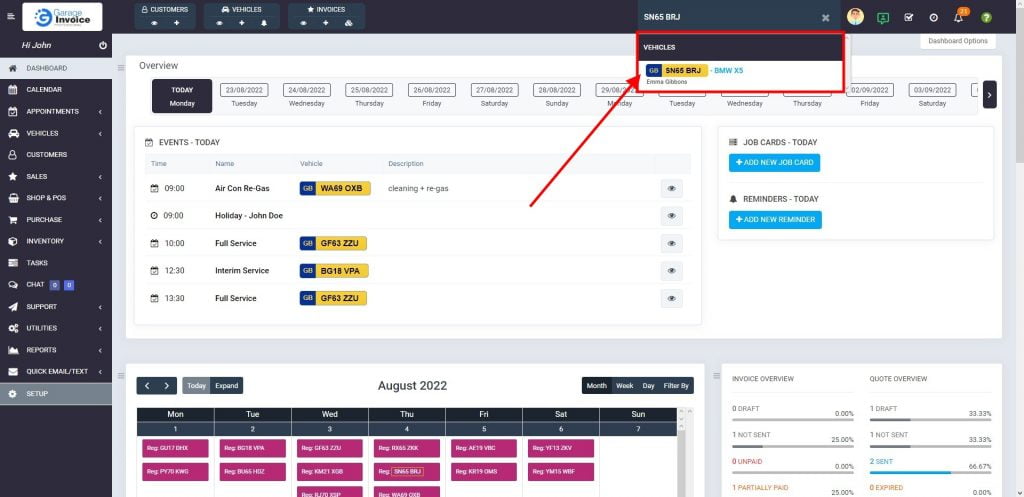Expand Support sidebar menu

[56, 306]
